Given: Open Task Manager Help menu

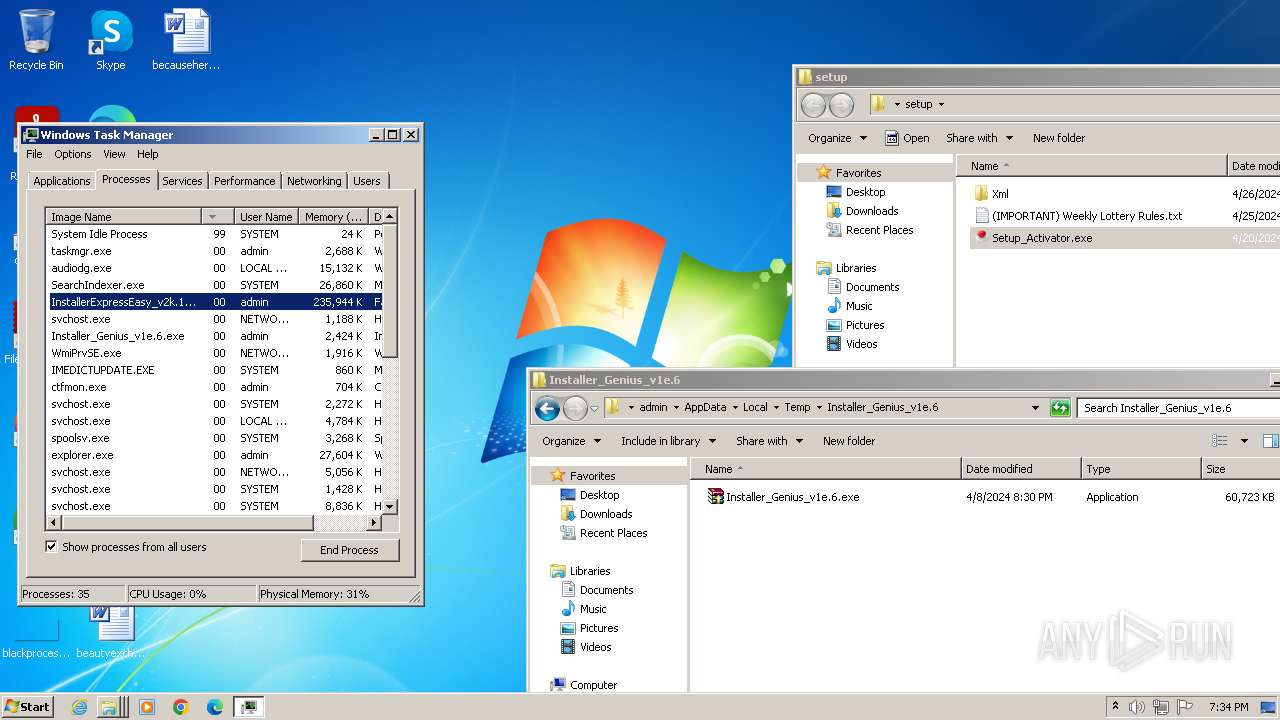Looking at the screenshot, I should pyautogui.click(x=148, y=154).
